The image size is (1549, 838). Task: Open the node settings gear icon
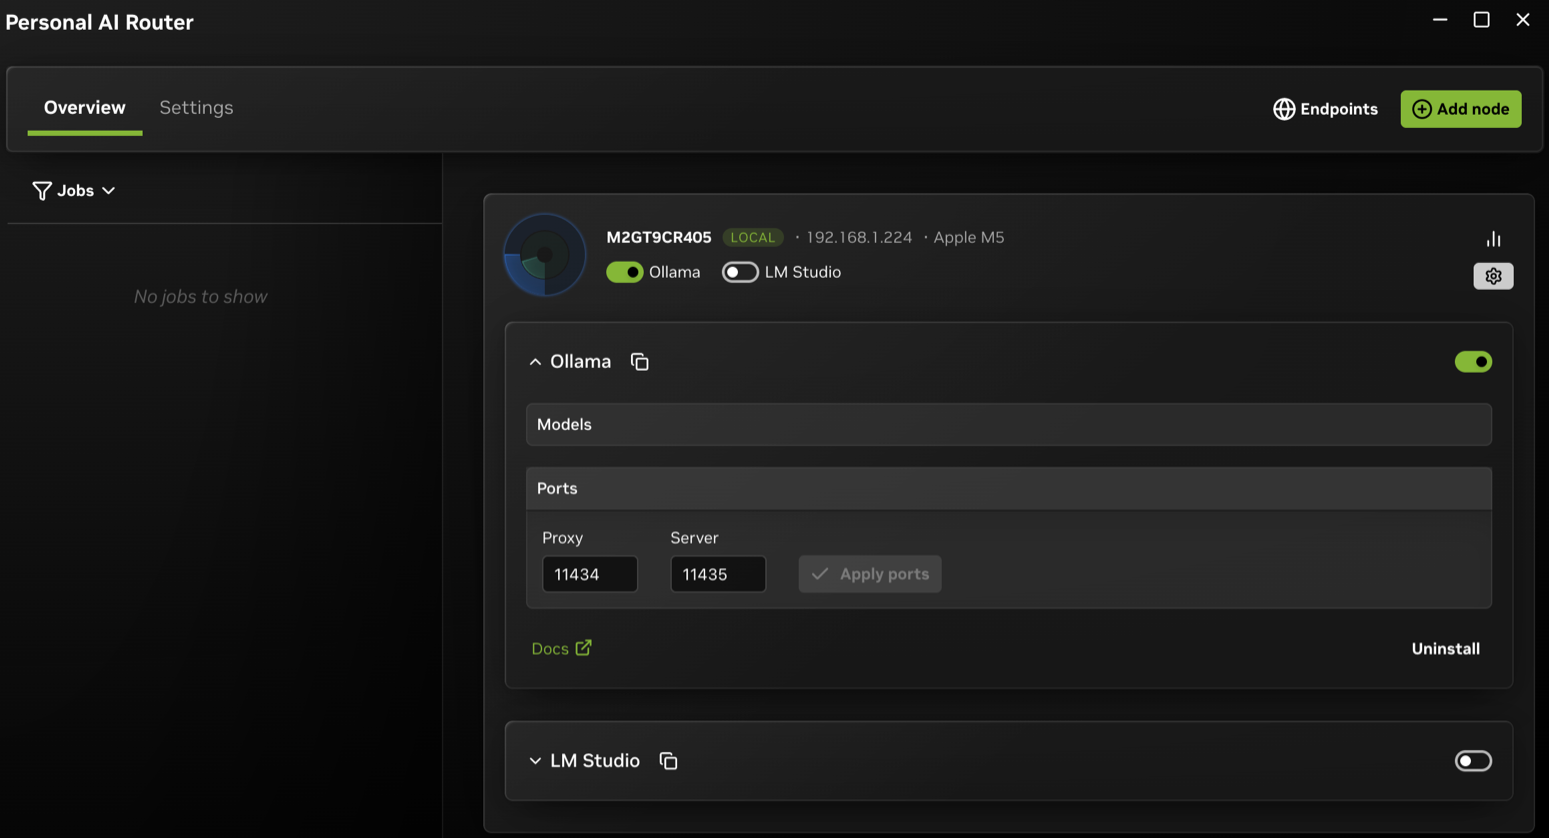pyautogui.click(x=1493, y=276)
